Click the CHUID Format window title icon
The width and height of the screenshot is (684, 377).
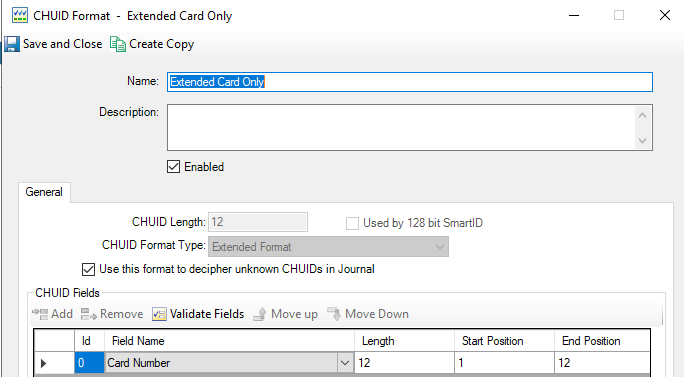click(20, 15)
